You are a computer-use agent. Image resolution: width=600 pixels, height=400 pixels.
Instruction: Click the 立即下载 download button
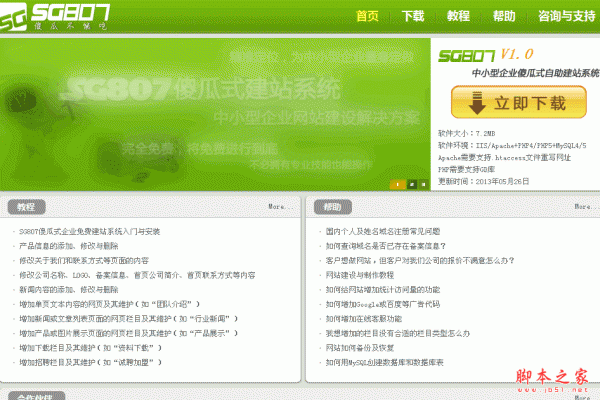tap(518, 102)
